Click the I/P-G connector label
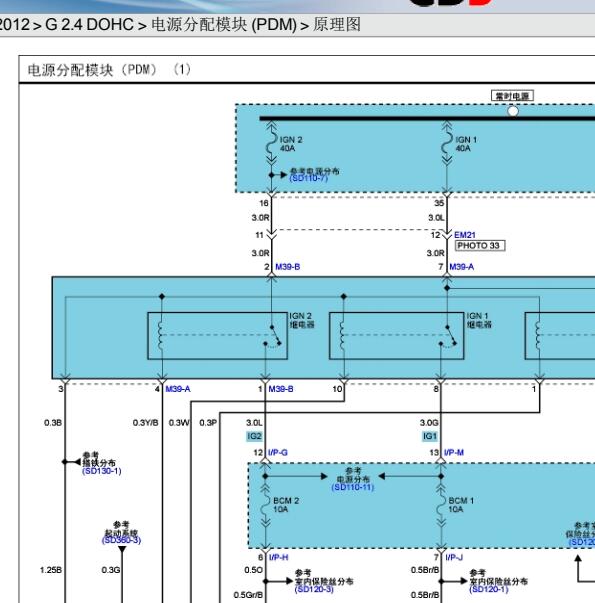Screen dimensions: 595x603 (x=278, y=453)
